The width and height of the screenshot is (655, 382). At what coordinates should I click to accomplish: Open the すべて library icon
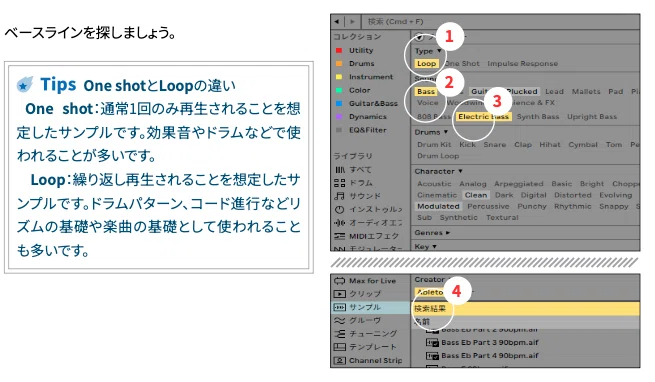[340, 170]
